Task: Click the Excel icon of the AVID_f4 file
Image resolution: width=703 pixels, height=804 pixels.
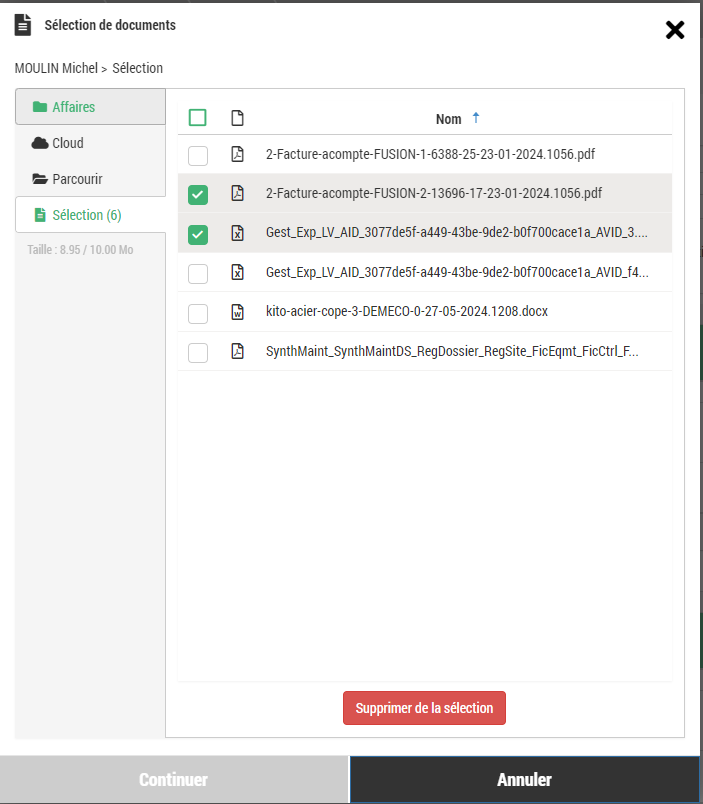Action: (237, 272)
